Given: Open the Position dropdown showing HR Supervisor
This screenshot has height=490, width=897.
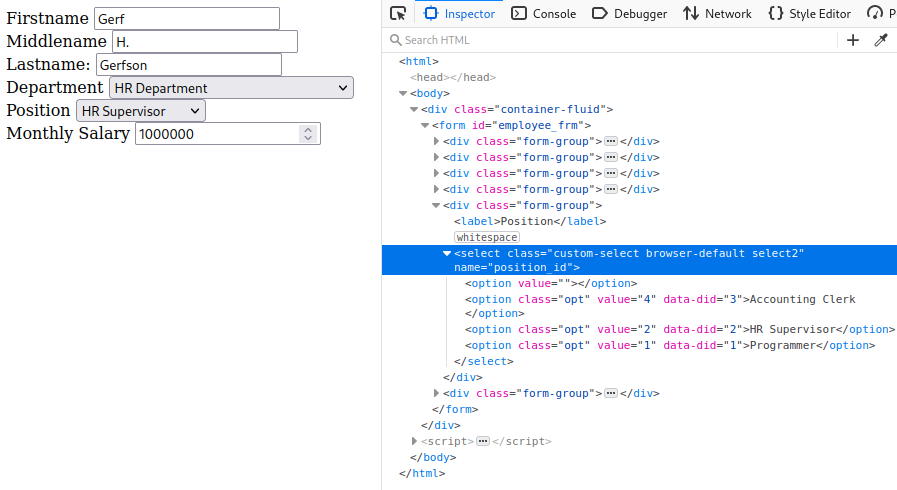Looking at the screenshot, I should pos(141,111).
